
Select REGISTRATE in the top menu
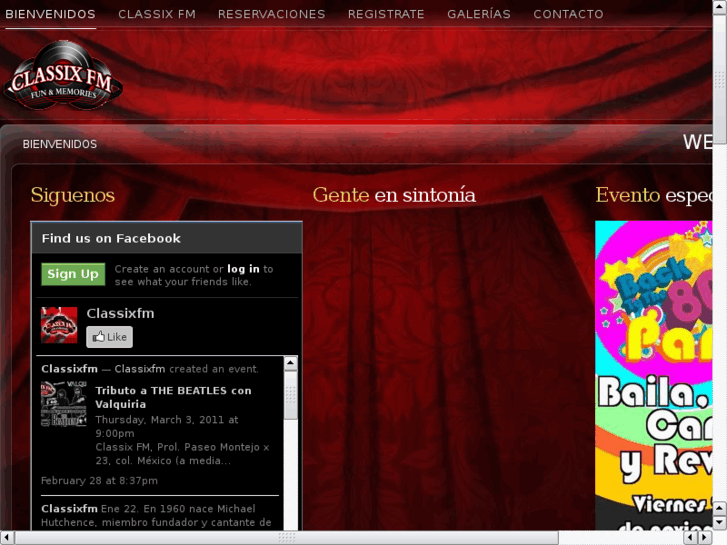tap(386, 14)
